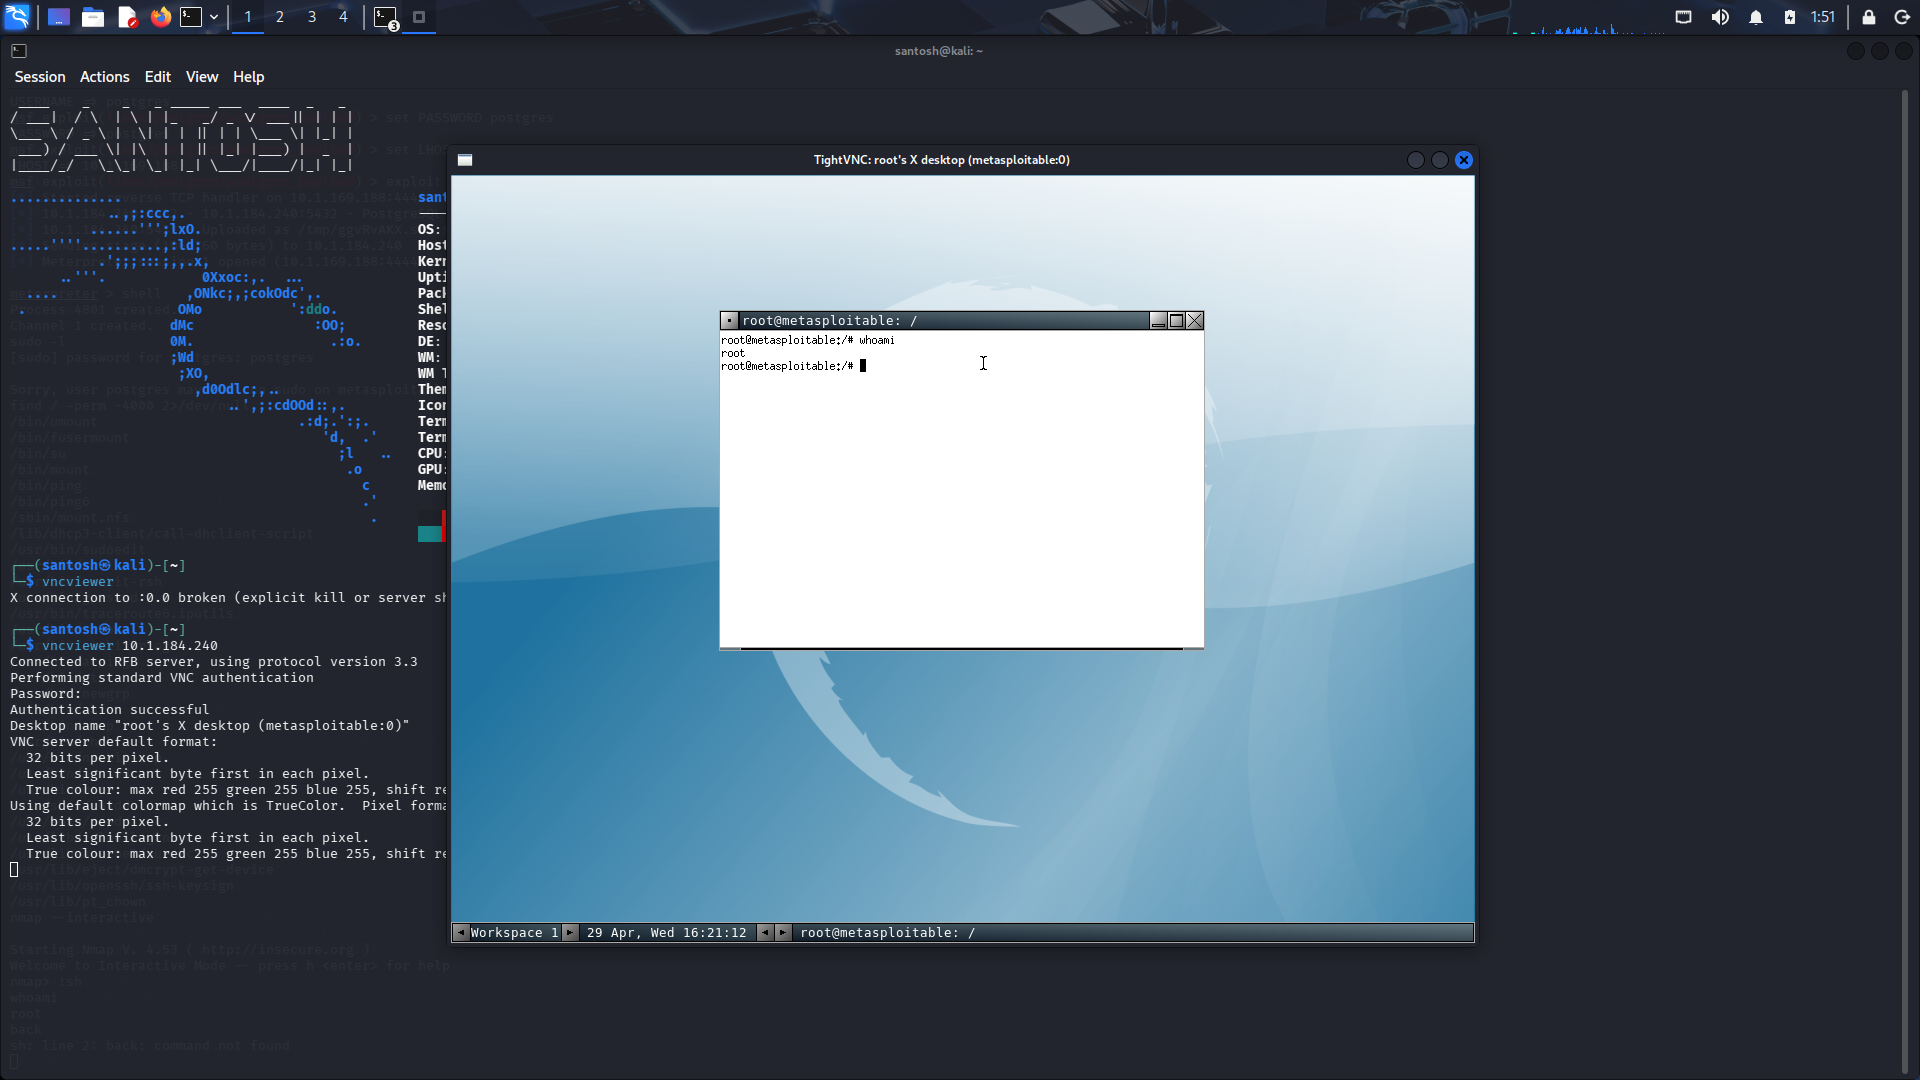Open the notifications bell icon
The width and height of the screenshot is (1920, 1080).
coord(1756,17)
